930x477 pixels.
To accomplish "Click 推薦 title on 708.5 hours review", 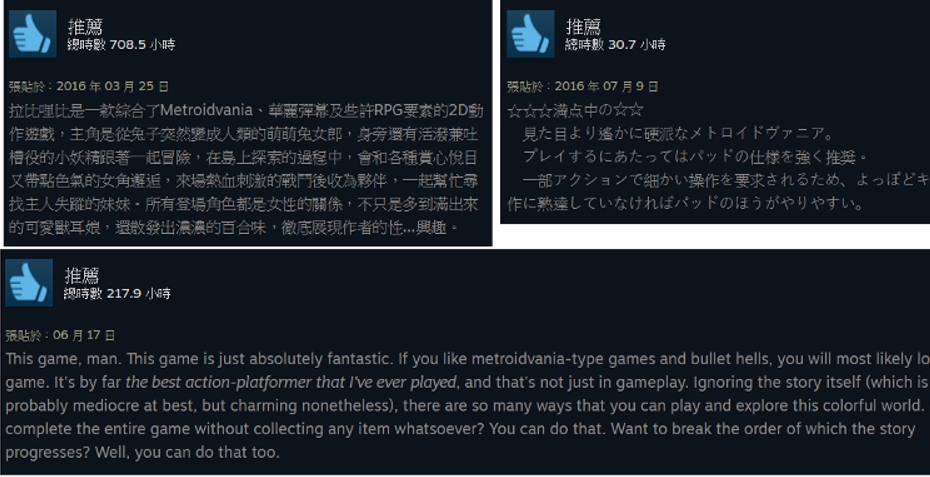I will tap(86, 27).
